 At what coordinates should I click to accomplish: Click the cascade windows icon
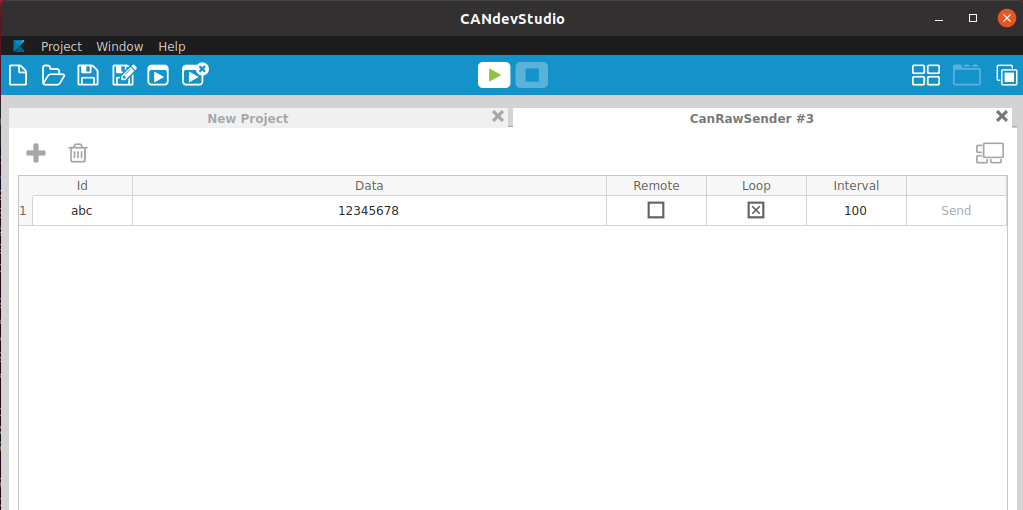click(1006, 75)
